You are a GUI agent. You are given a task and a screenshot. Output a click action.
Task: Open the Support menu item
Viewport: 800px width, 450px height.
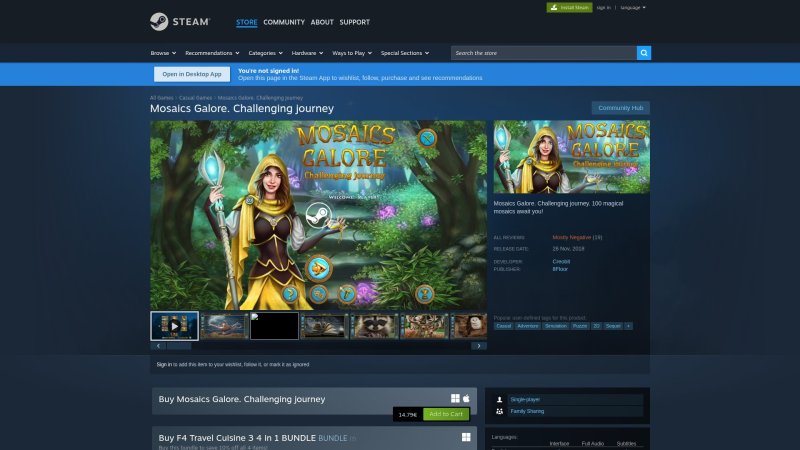tap(354, 22)
